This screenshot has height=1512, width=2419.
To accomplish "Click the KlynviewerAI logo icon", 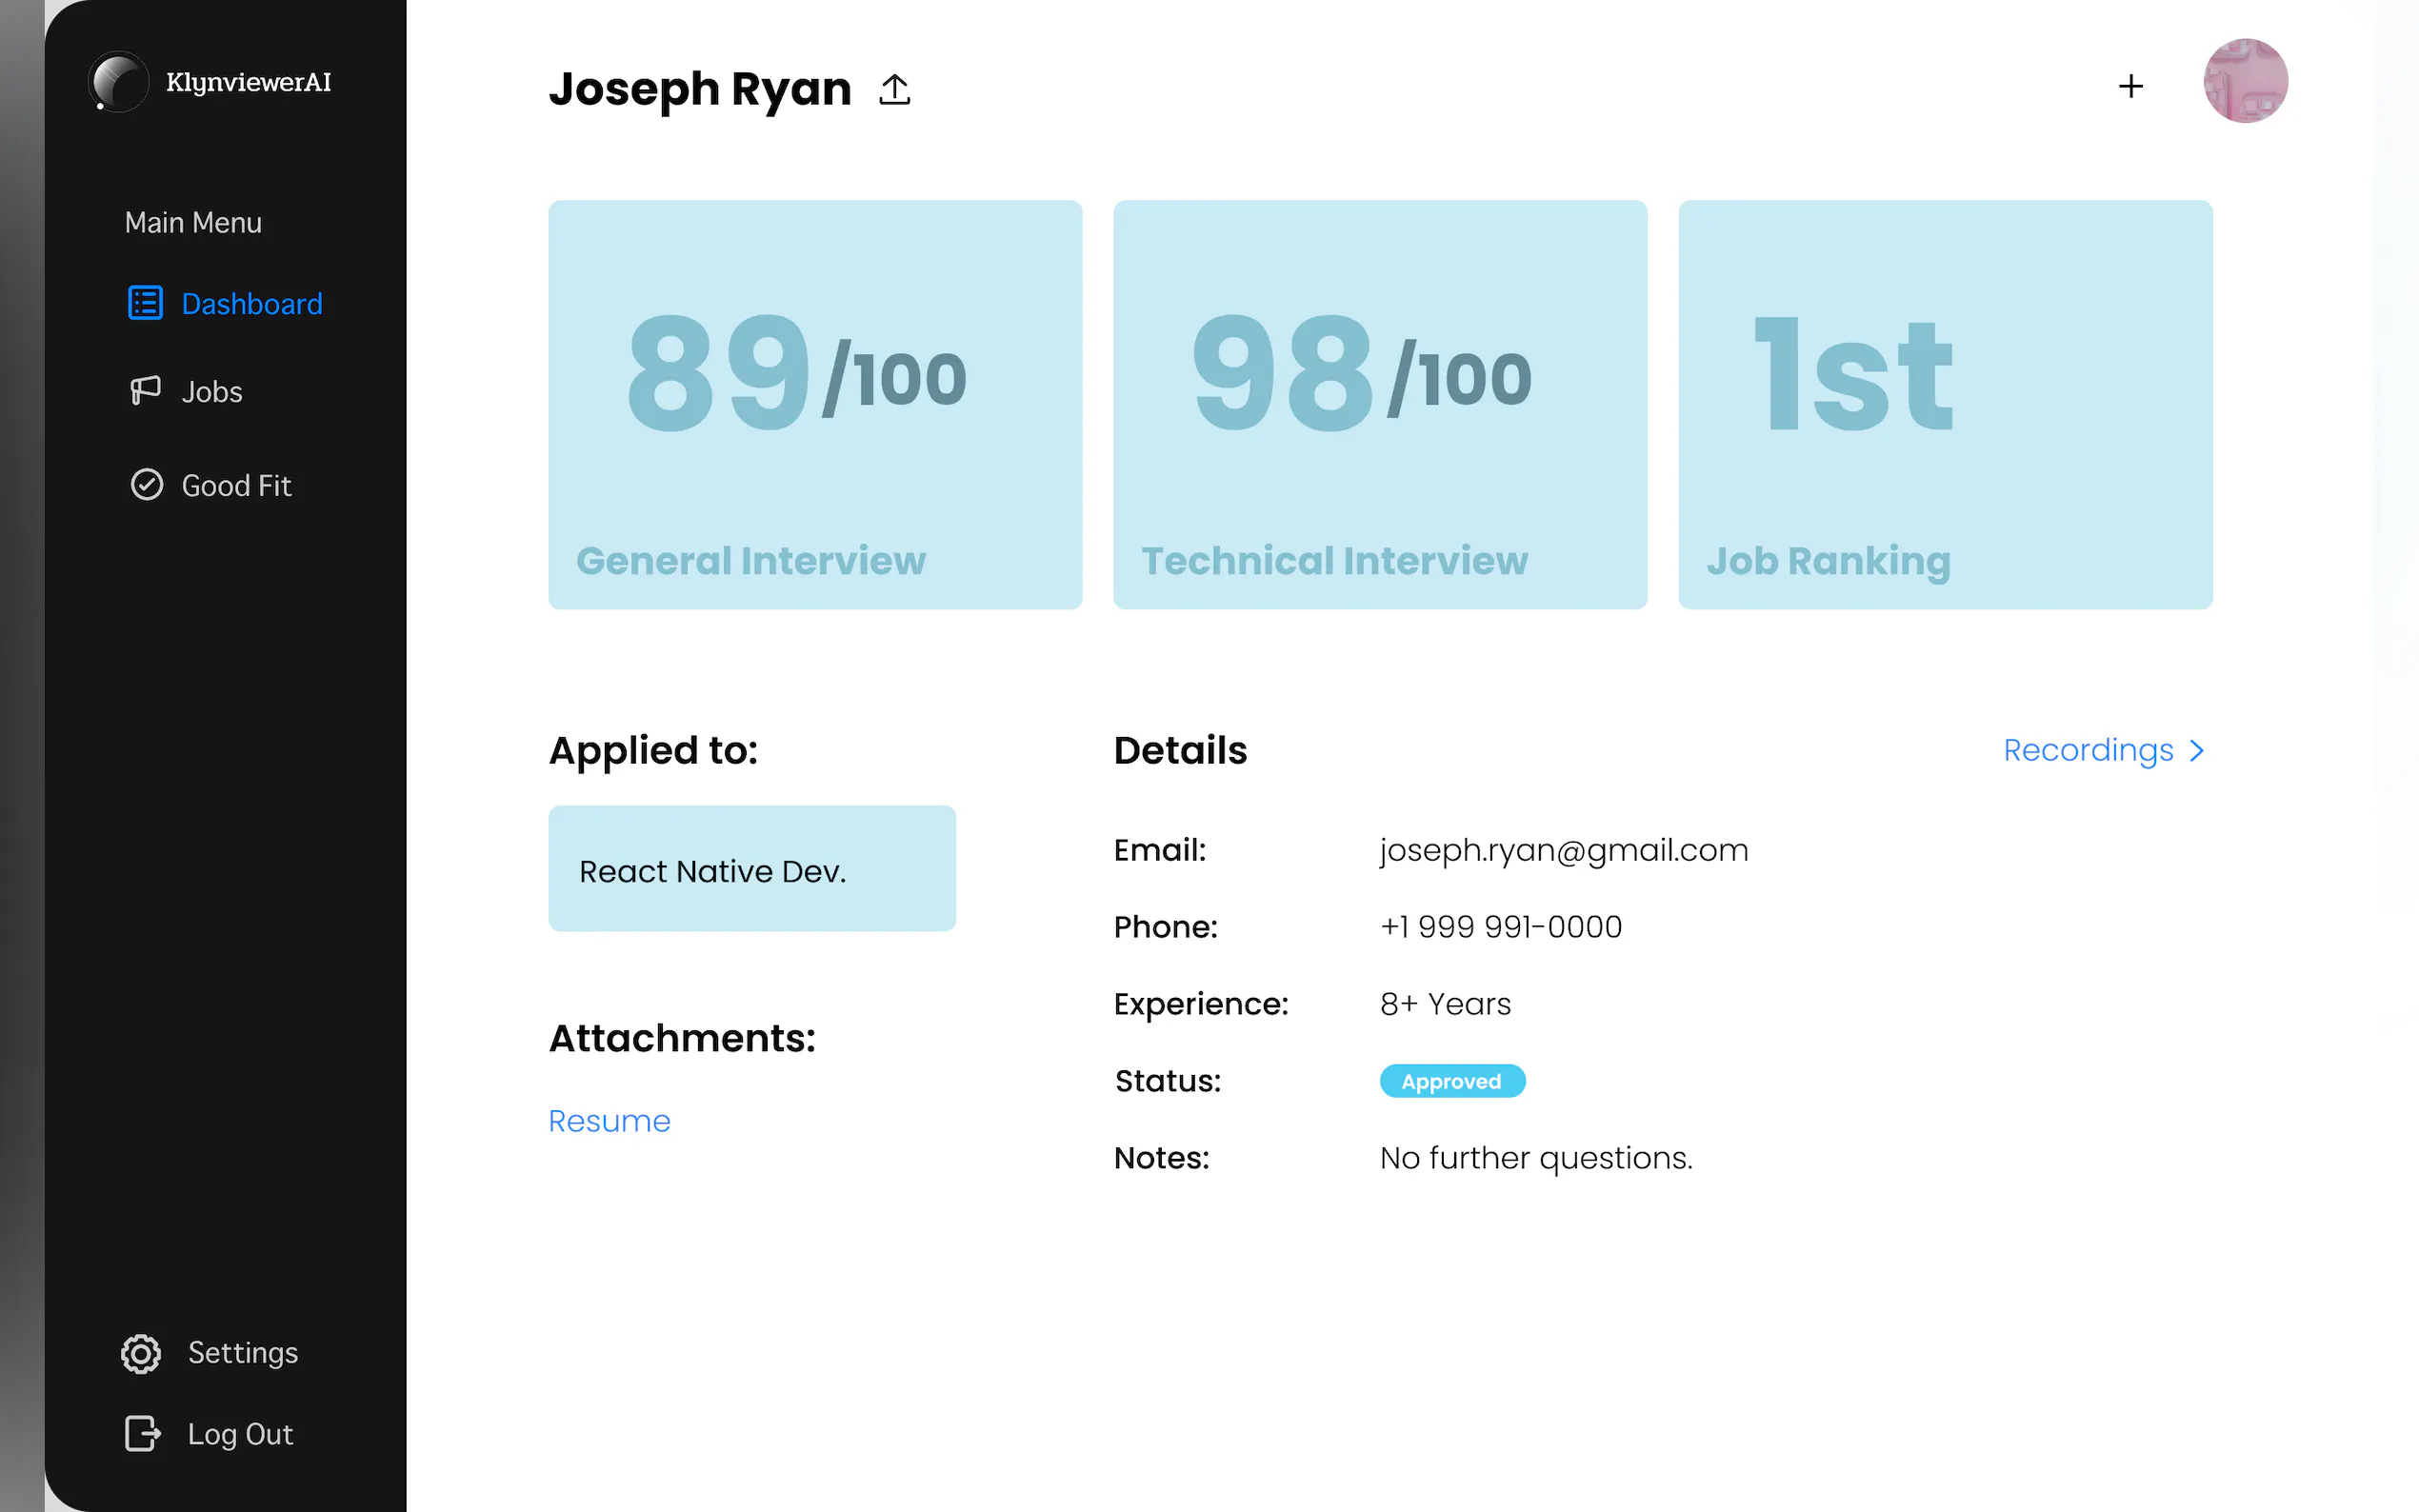I will pyautogui.click(x=118, y=82).
